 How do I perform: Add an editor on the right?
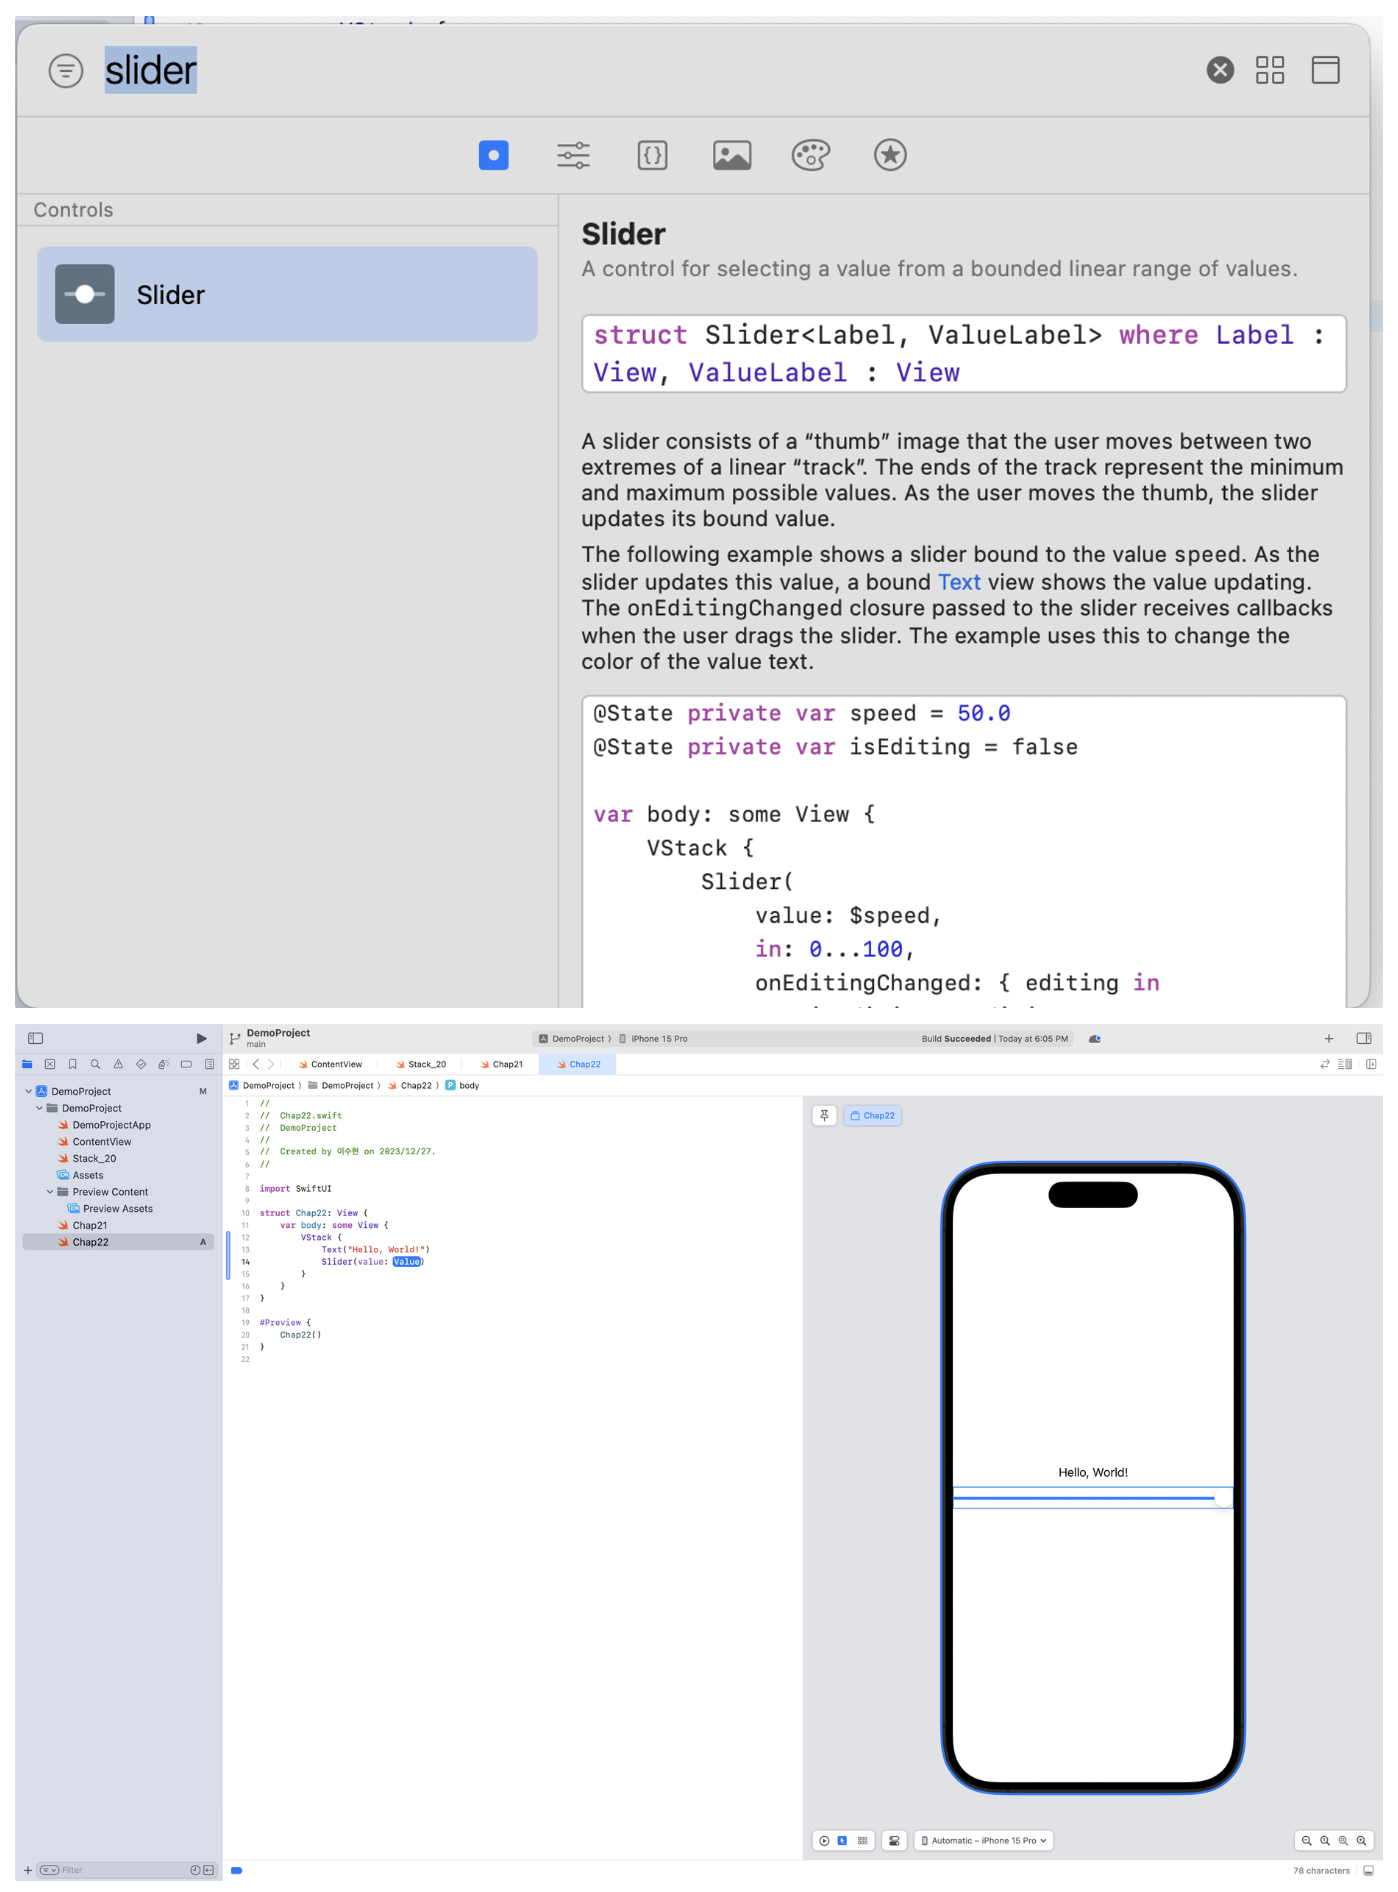point(1371,1064)
